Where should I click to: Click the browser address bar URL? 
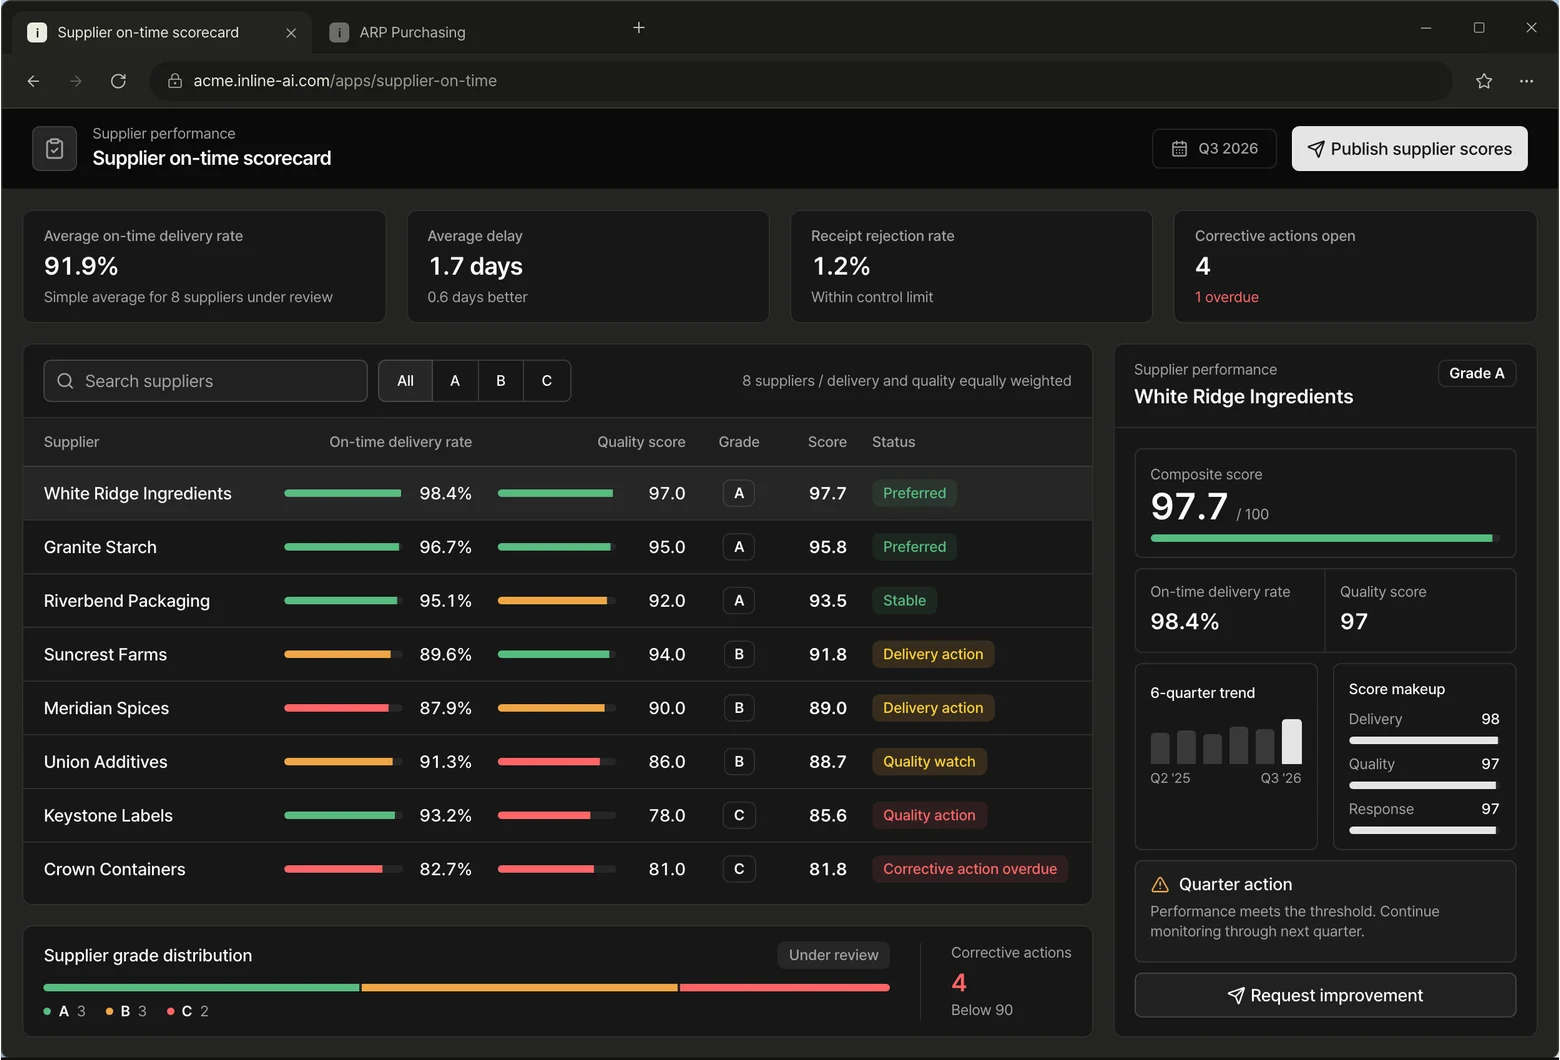click(x=345, y=81)
